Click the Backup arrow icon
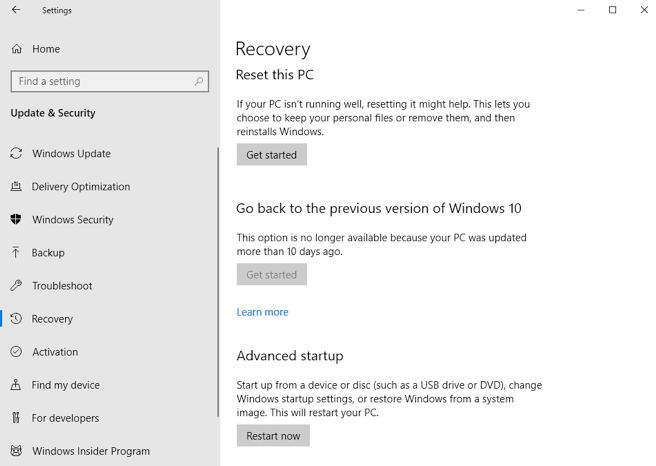This screenshot has height=466, width=656. pyautogui.click(x=16, y=253)
